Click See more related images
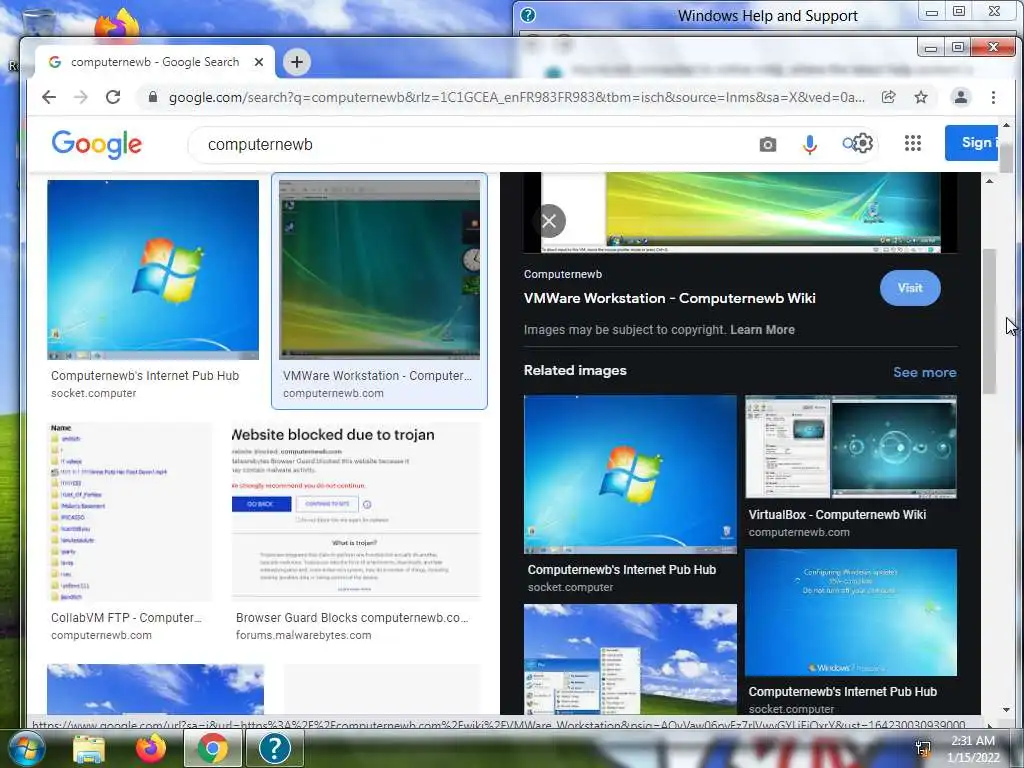The image size is (1024, 768). pos(925,372)
